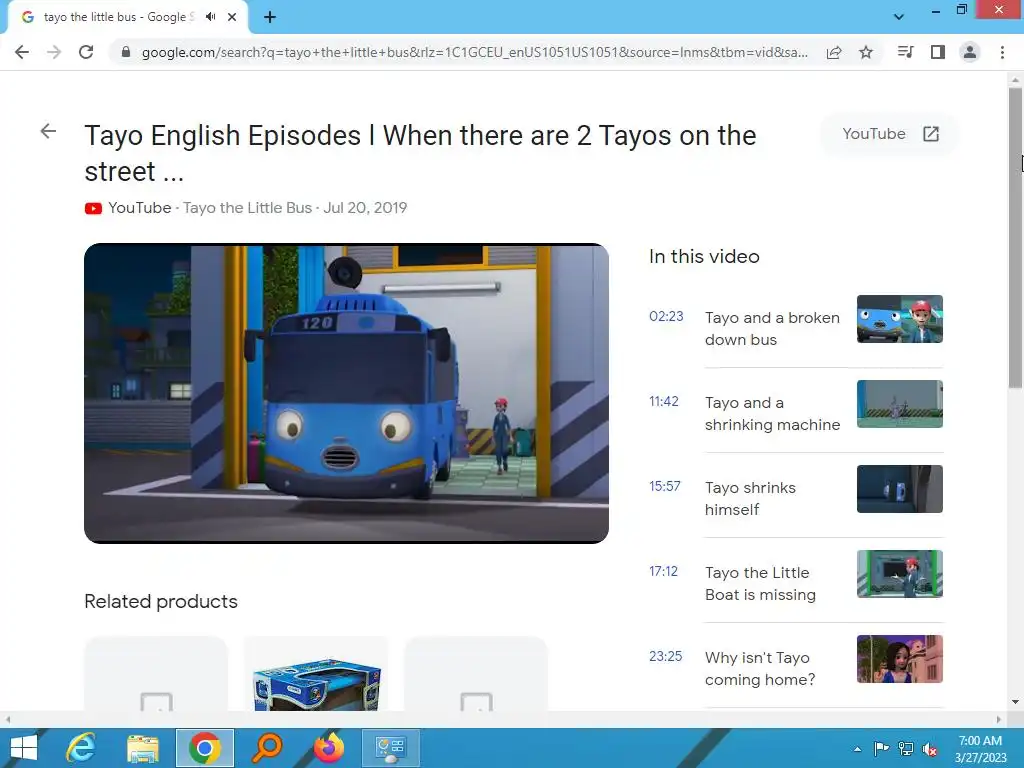
Task: Jump to 02:23 timestamp
Action: click(x=666, y=317)
